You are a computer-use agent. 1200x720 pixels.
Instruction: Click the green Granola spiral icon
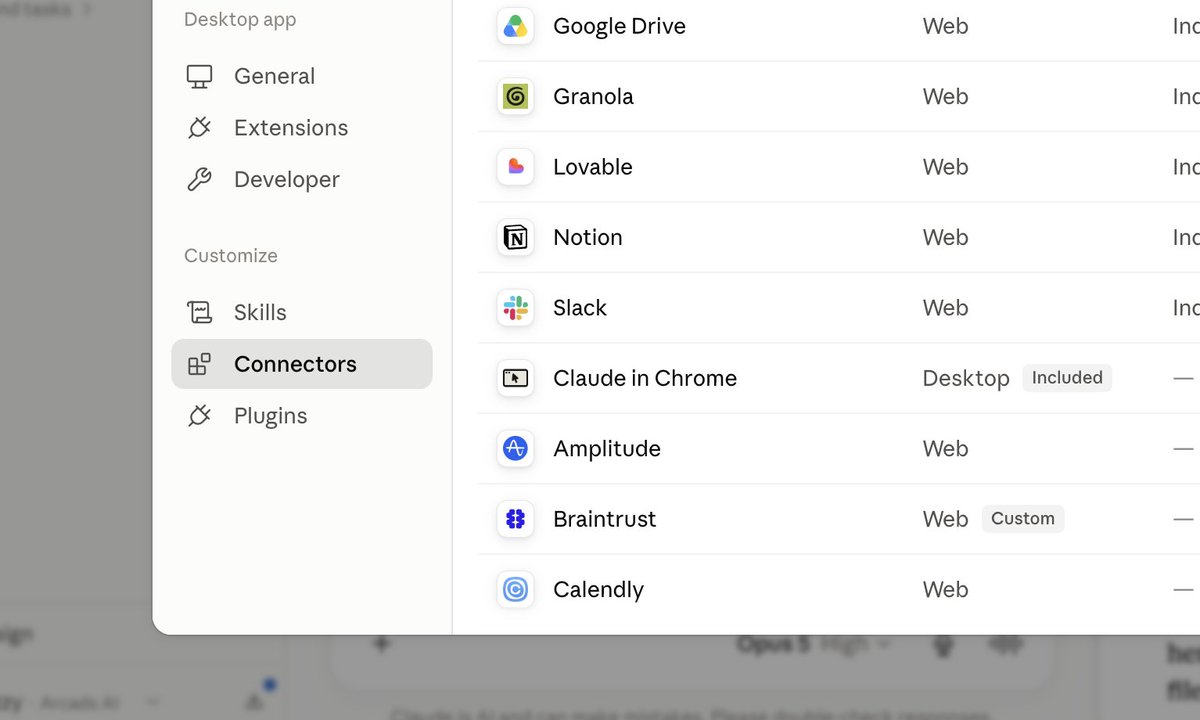516,97
